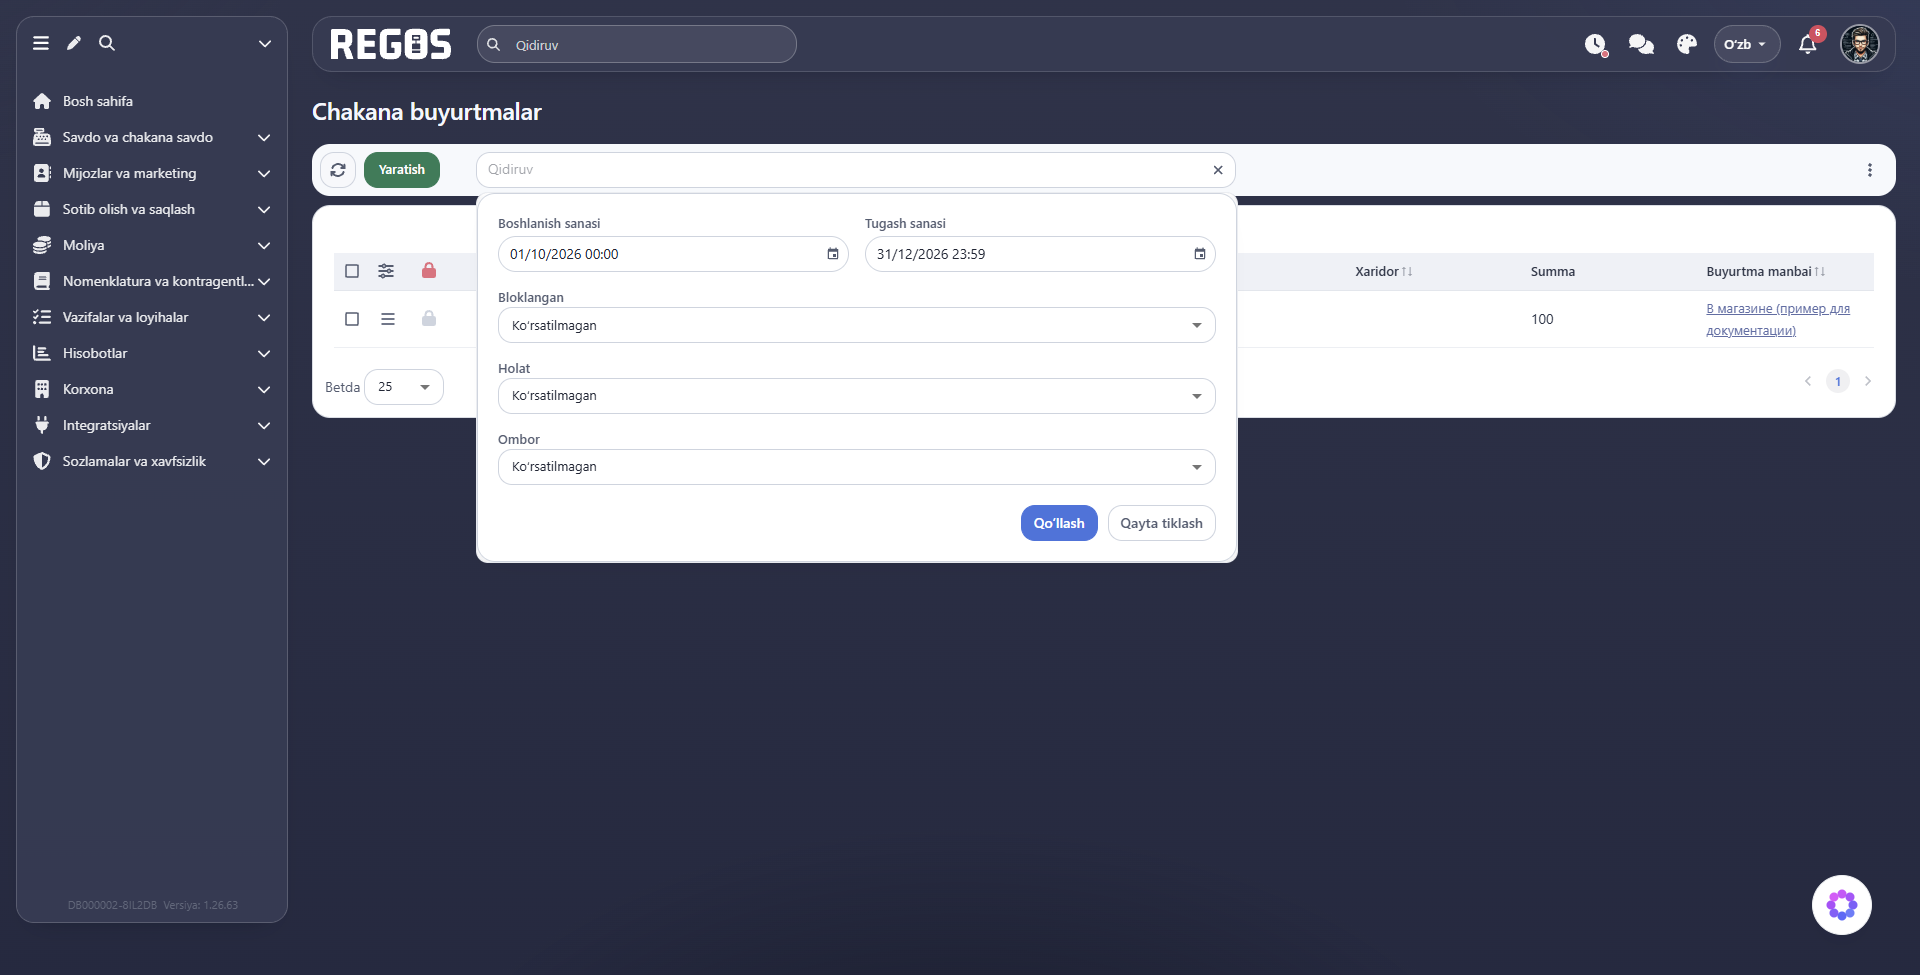This screenshot has width=1920, height=975.
Task: Open the calendar picker for Boshlanish sanasi
Action: tap(833, 254)
